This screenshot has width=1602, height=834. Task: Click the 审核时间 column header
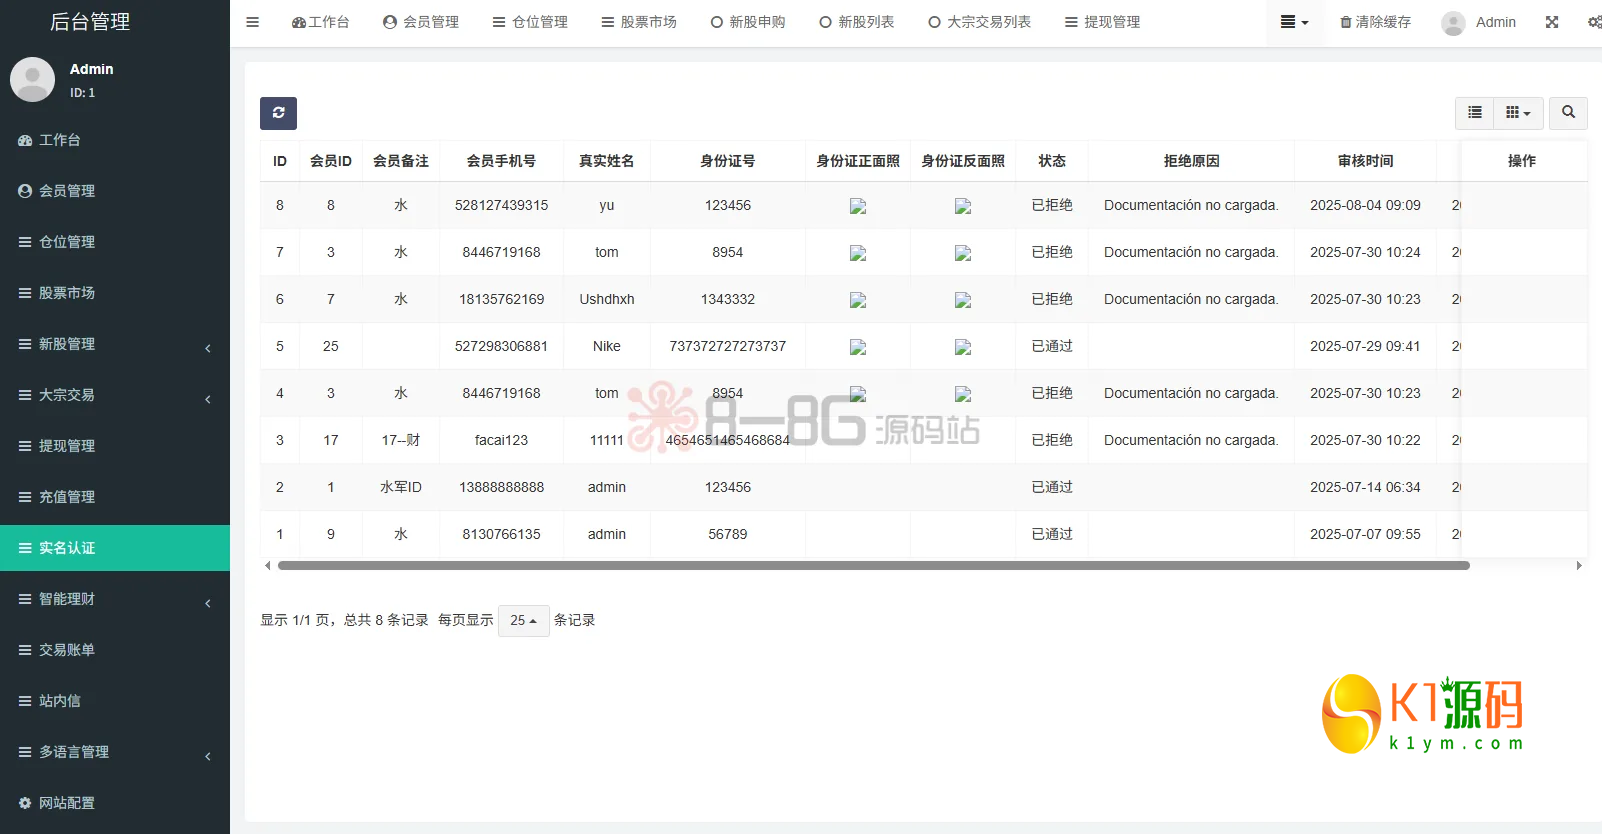coord(1365,161)
